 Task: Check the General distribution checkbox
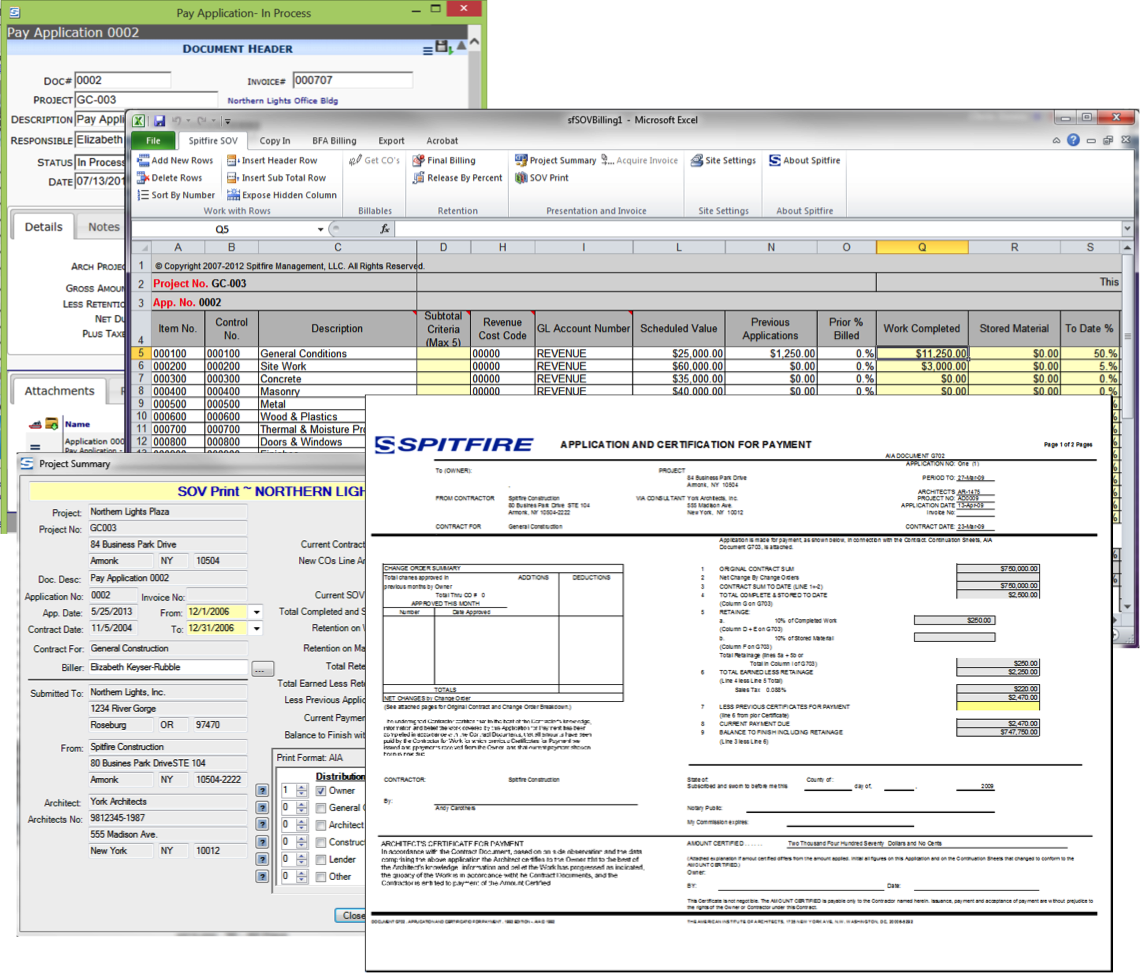point(321,808)
